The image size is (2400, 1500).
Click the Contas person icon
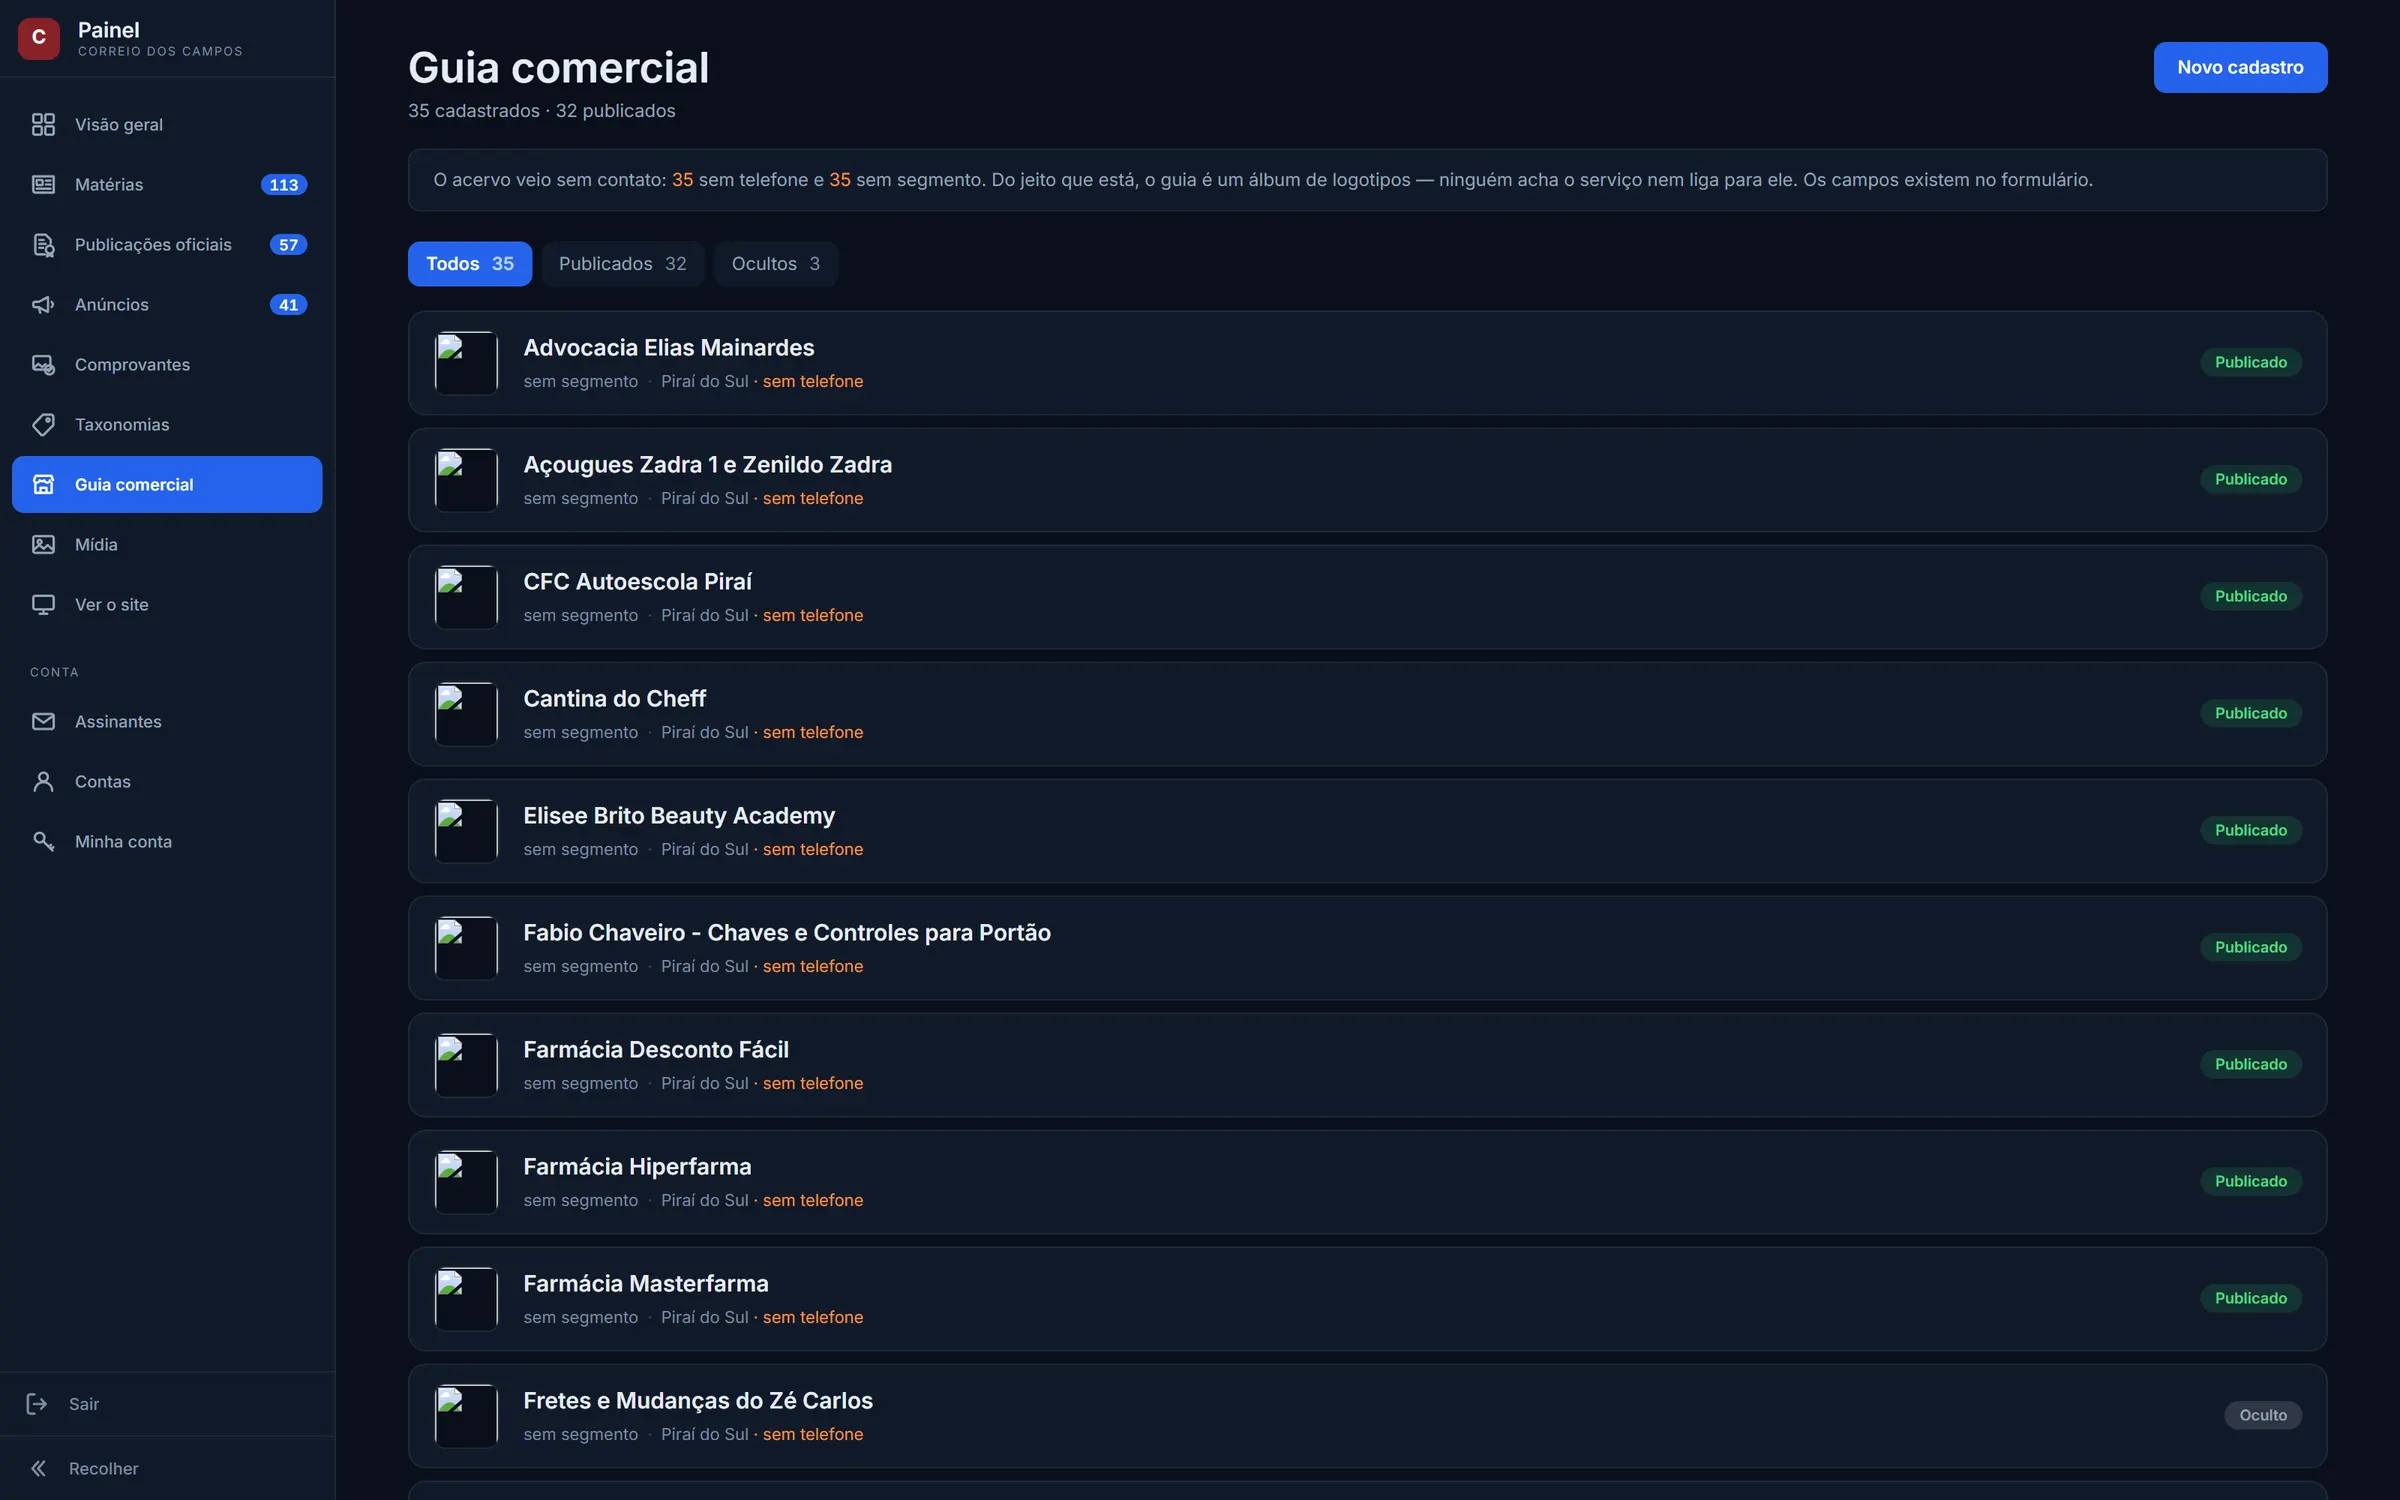pyautogui.click(x=43, y=781)
